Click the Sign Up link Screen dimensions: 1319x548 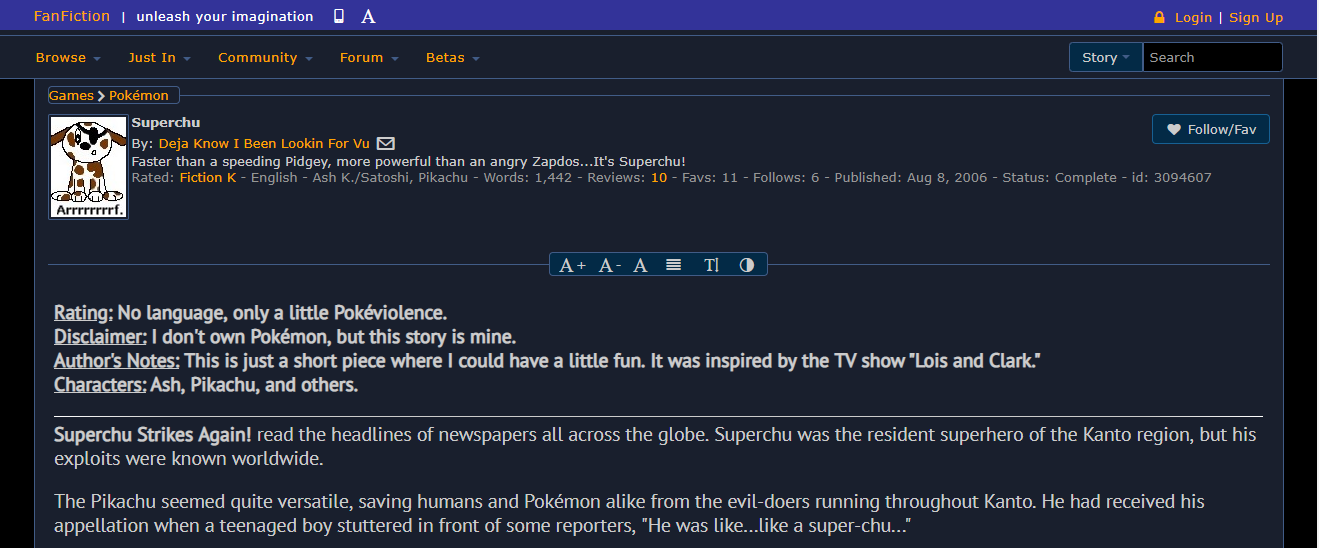click(x=1256, y=17)
